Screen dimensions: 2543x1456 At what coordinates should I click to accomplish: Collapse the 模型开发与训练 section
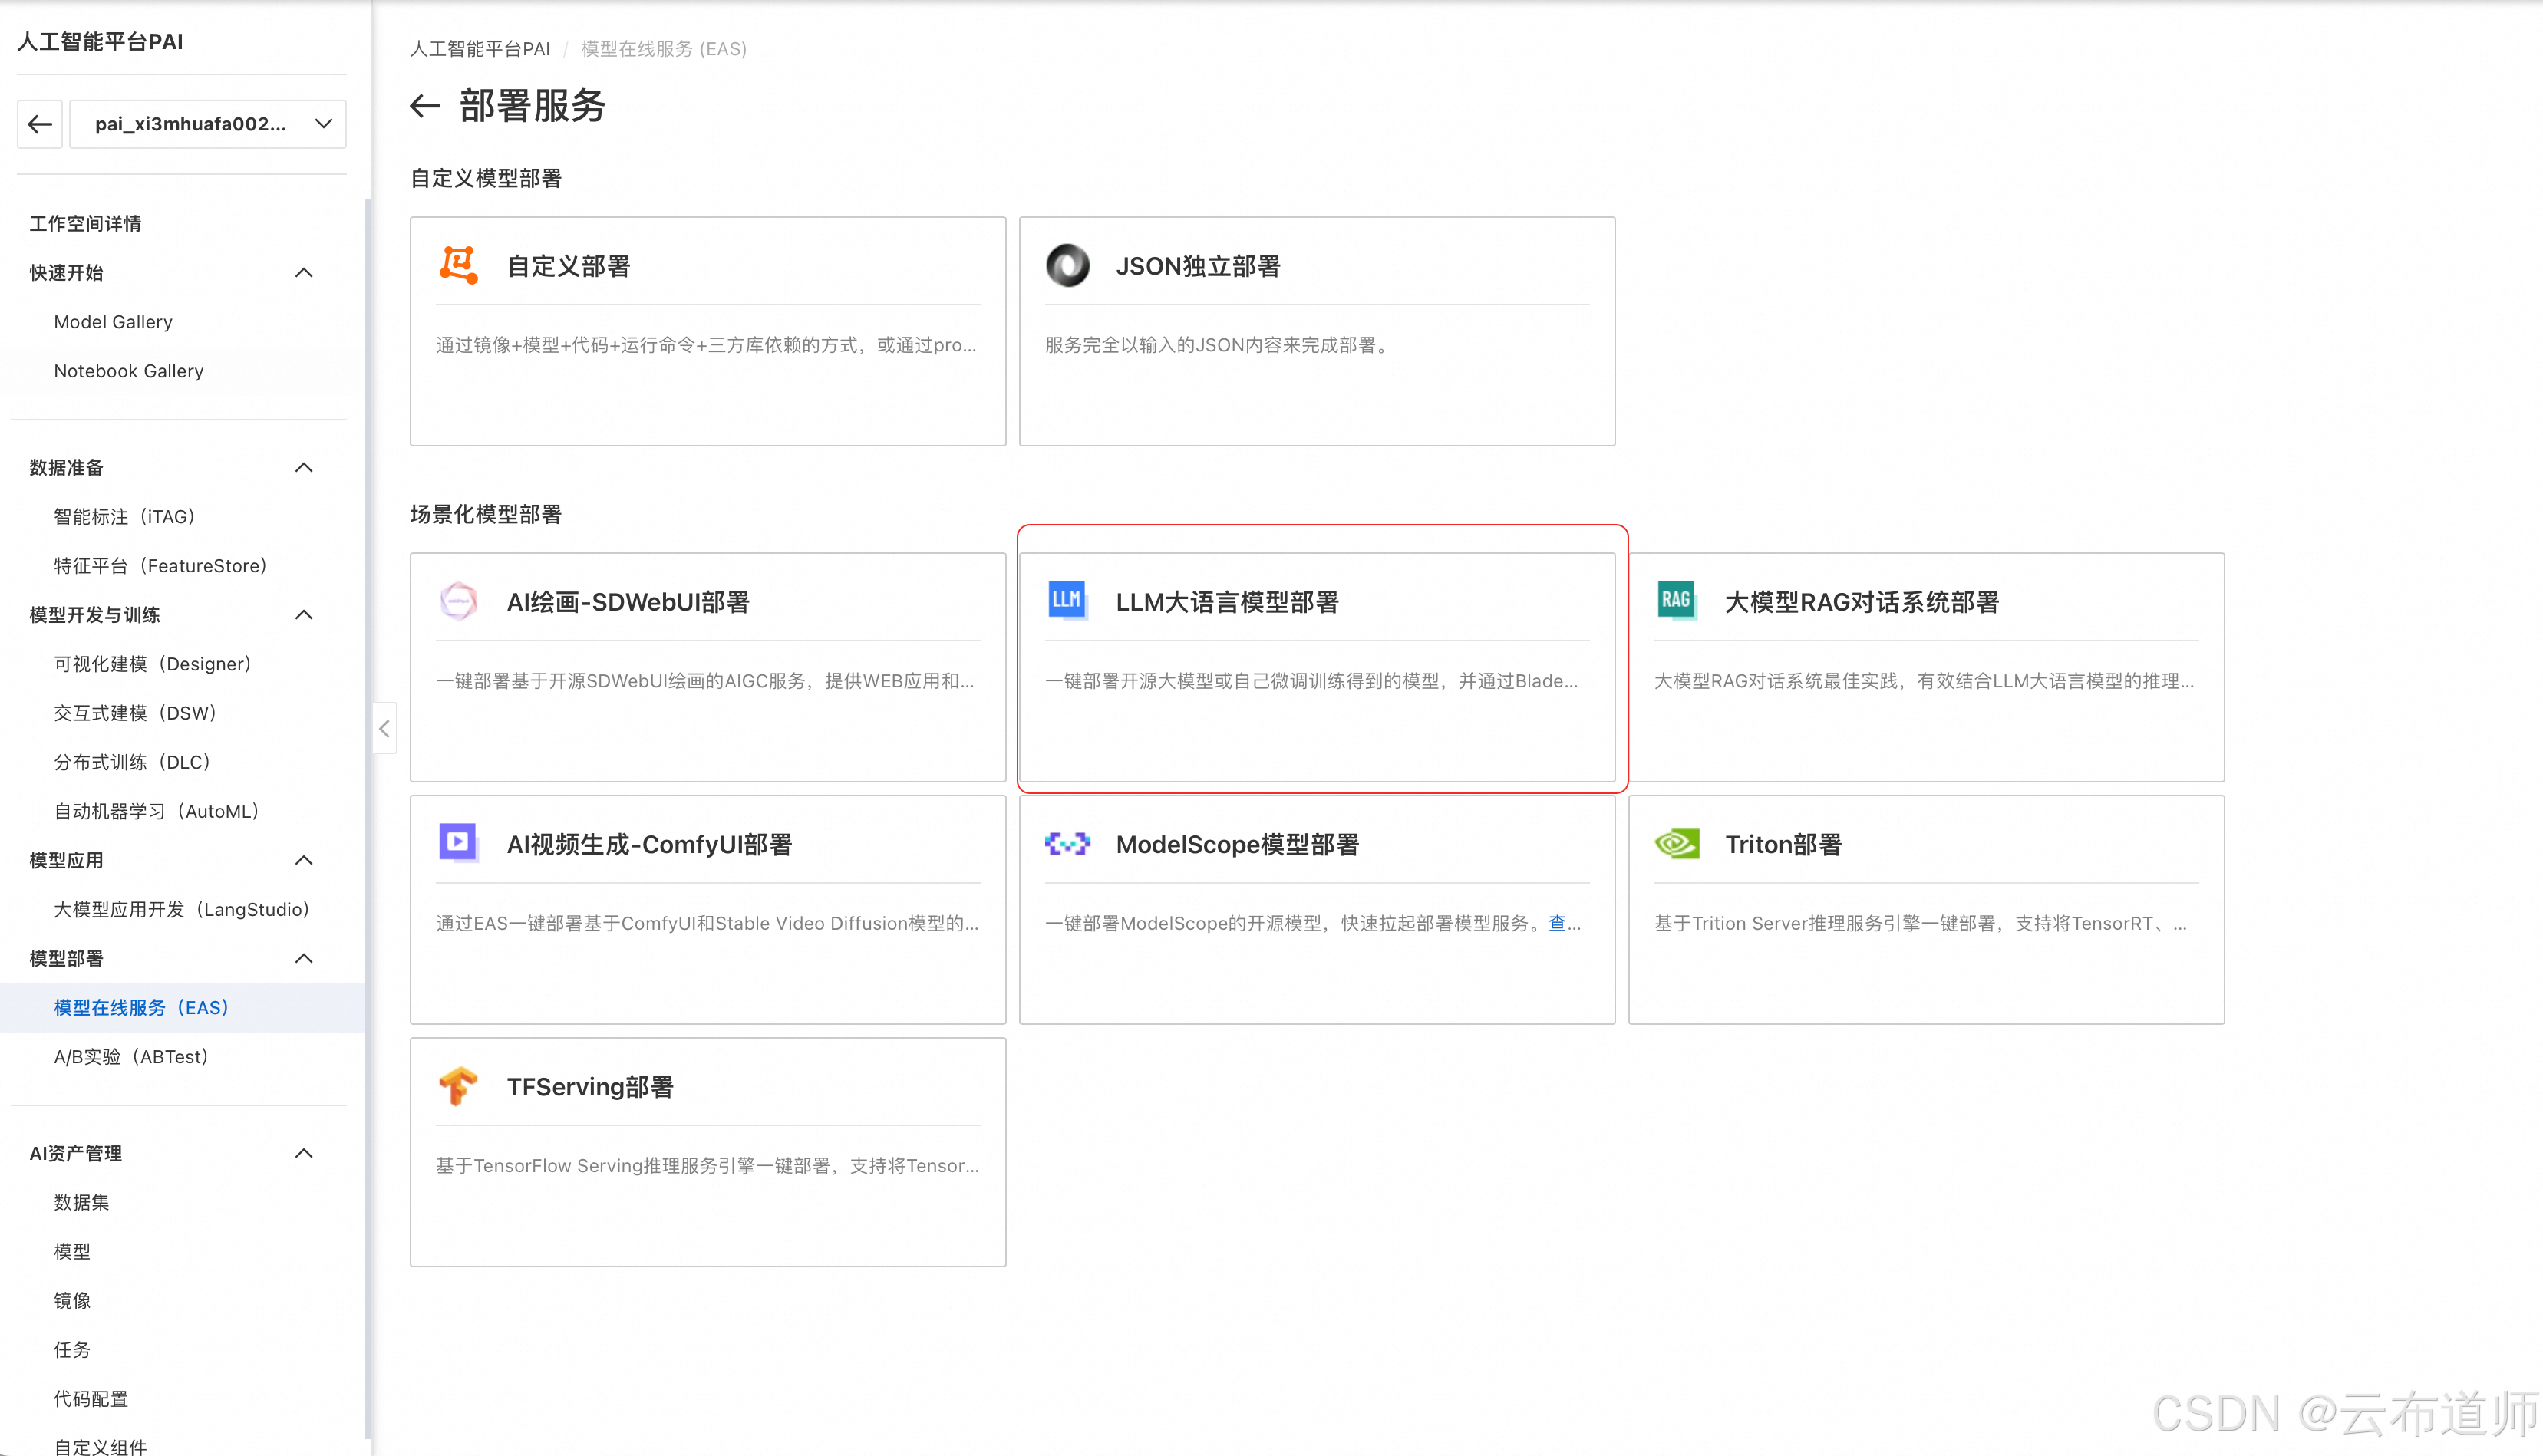[304, 615]
